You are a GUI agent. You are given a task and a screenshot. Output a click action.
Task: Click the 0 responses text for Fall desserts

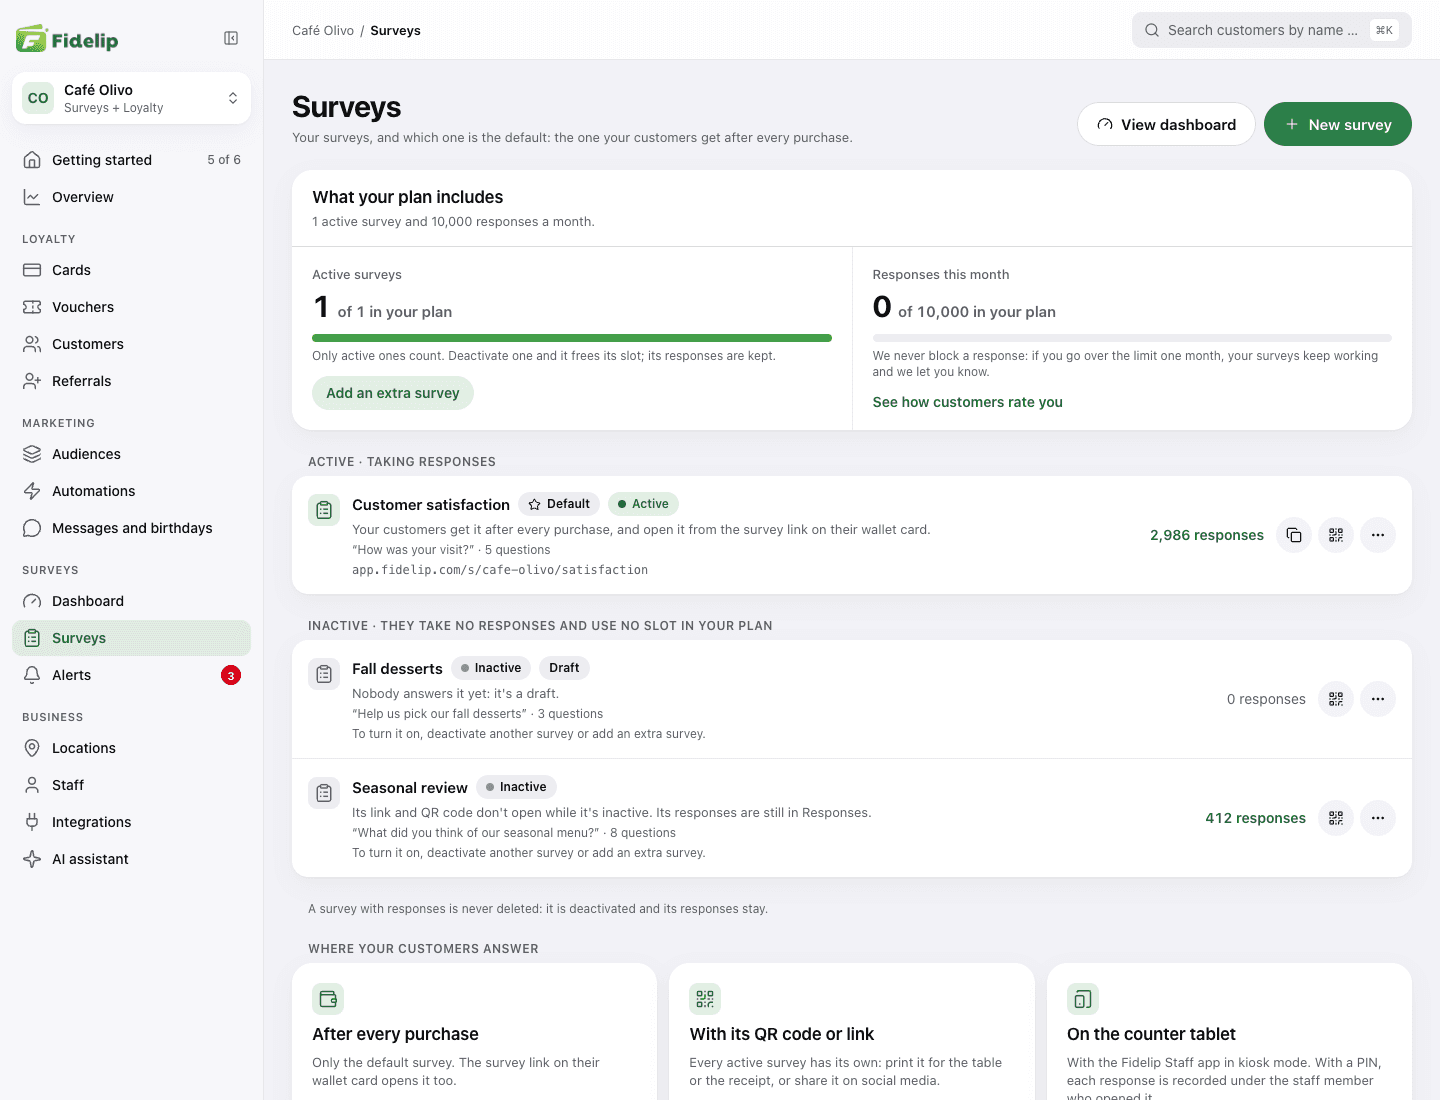pyautogui.click(x=1266, y=699)
